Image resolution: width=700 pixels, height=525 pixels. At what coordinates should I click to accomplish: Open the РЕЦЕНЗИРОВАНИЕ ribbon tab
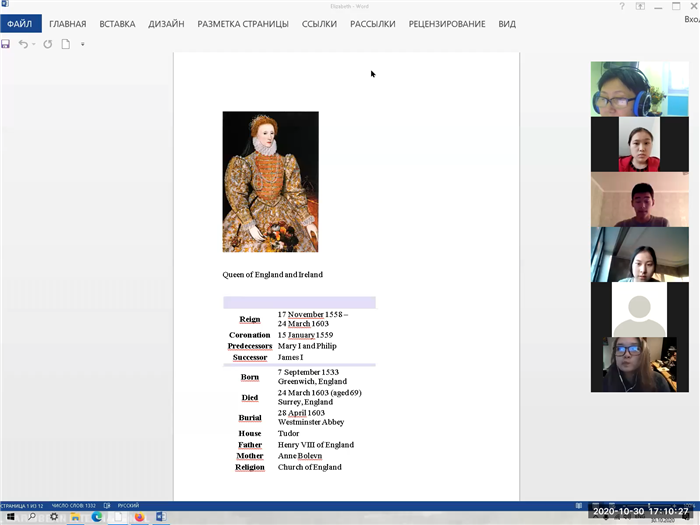tap(446, 24)
